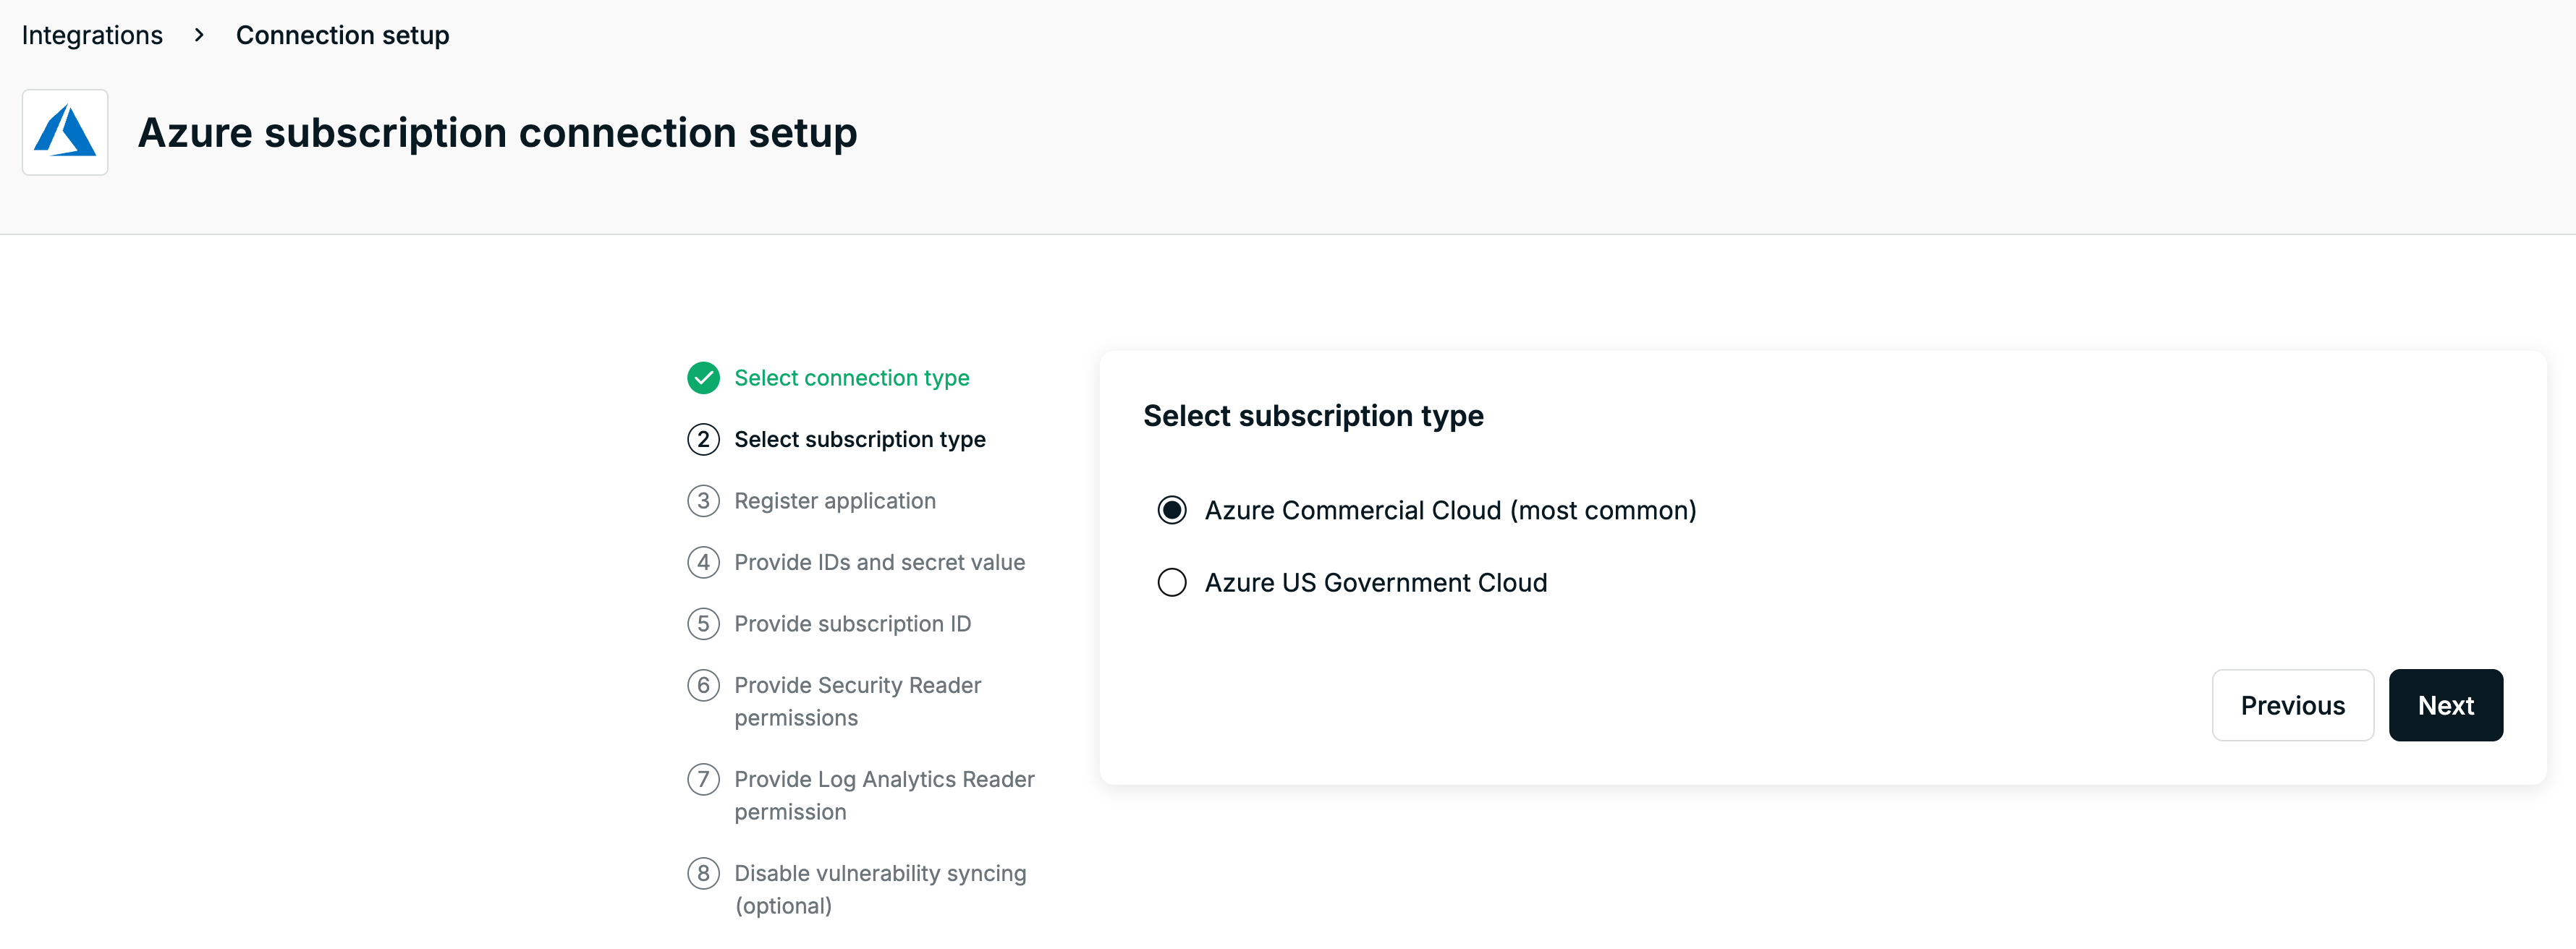Open the Integrations breadcrumb link
2576x949 pixels.
coord(91,34)
